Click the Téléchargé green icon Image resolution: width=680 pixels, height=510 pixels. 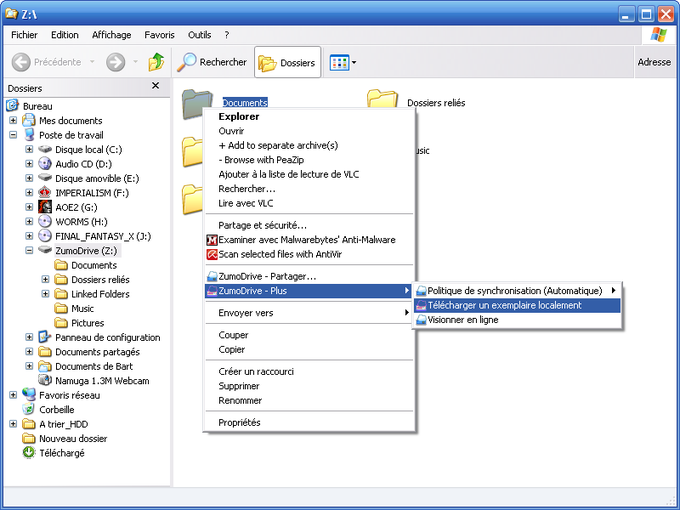pos(29,452)
